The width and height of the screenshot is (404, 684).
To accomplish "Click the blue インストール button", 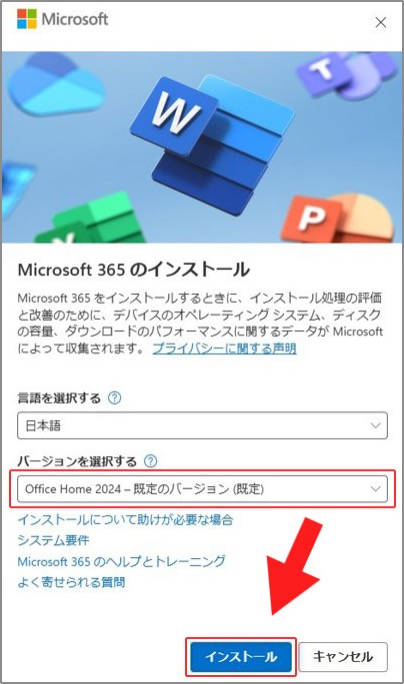I will [241, 657].
